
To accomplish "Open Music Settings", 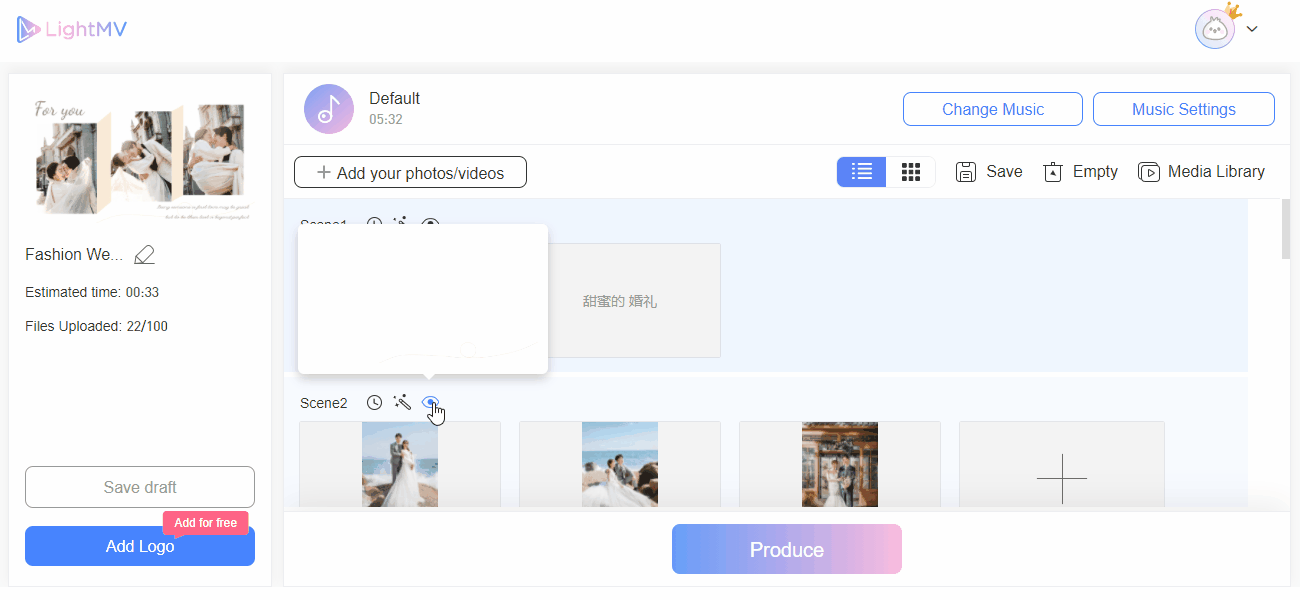I will [1183, 108].
